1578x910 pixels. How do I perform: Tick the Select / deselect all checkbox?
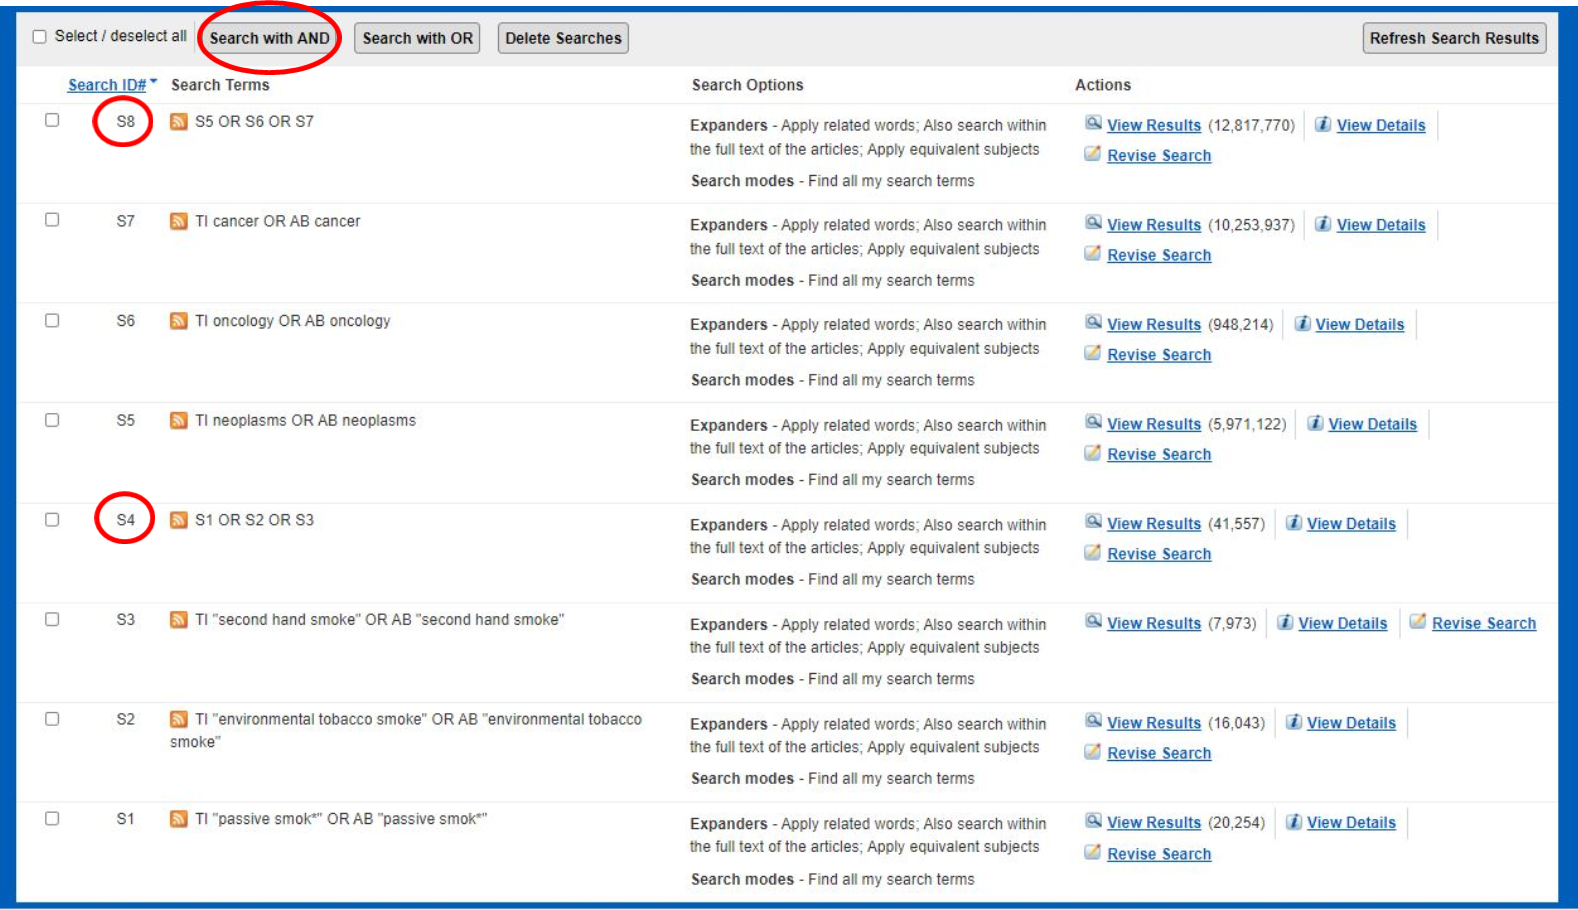40,37
